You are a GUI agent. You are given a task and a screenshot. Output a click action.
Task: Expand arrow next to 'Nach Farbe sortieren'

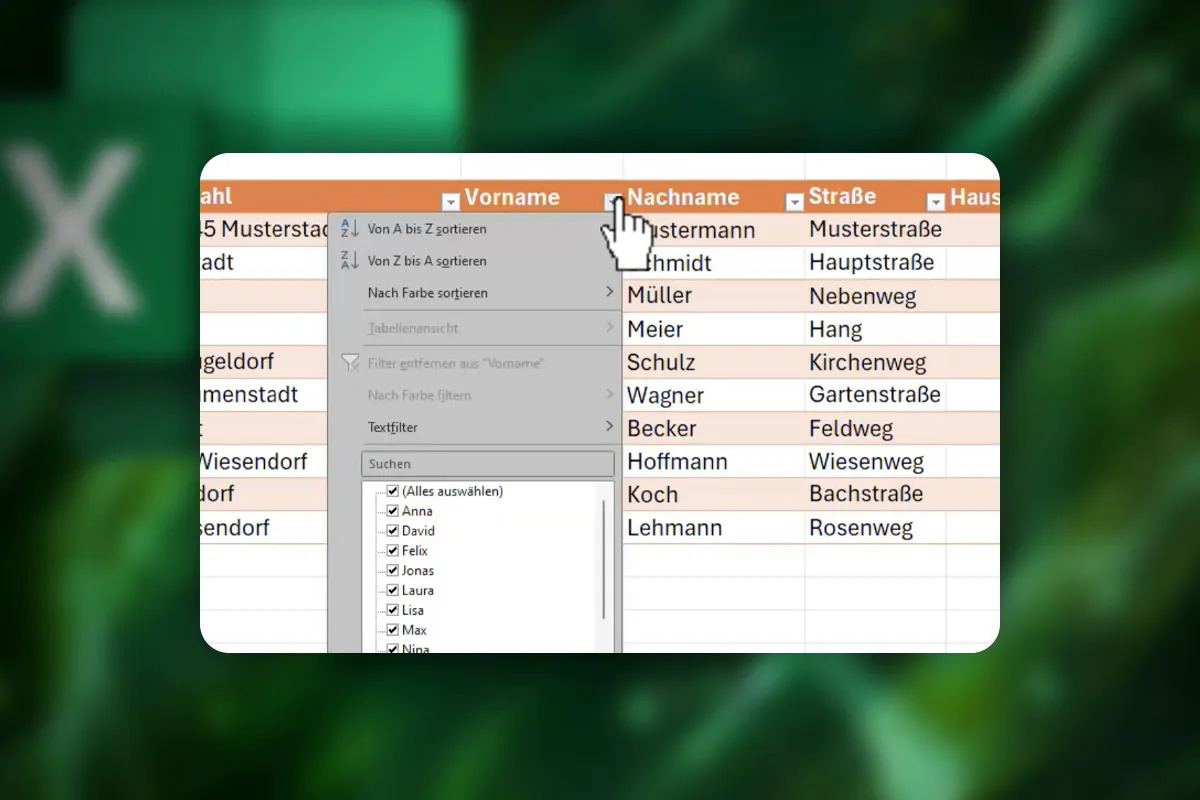(609, 293)
